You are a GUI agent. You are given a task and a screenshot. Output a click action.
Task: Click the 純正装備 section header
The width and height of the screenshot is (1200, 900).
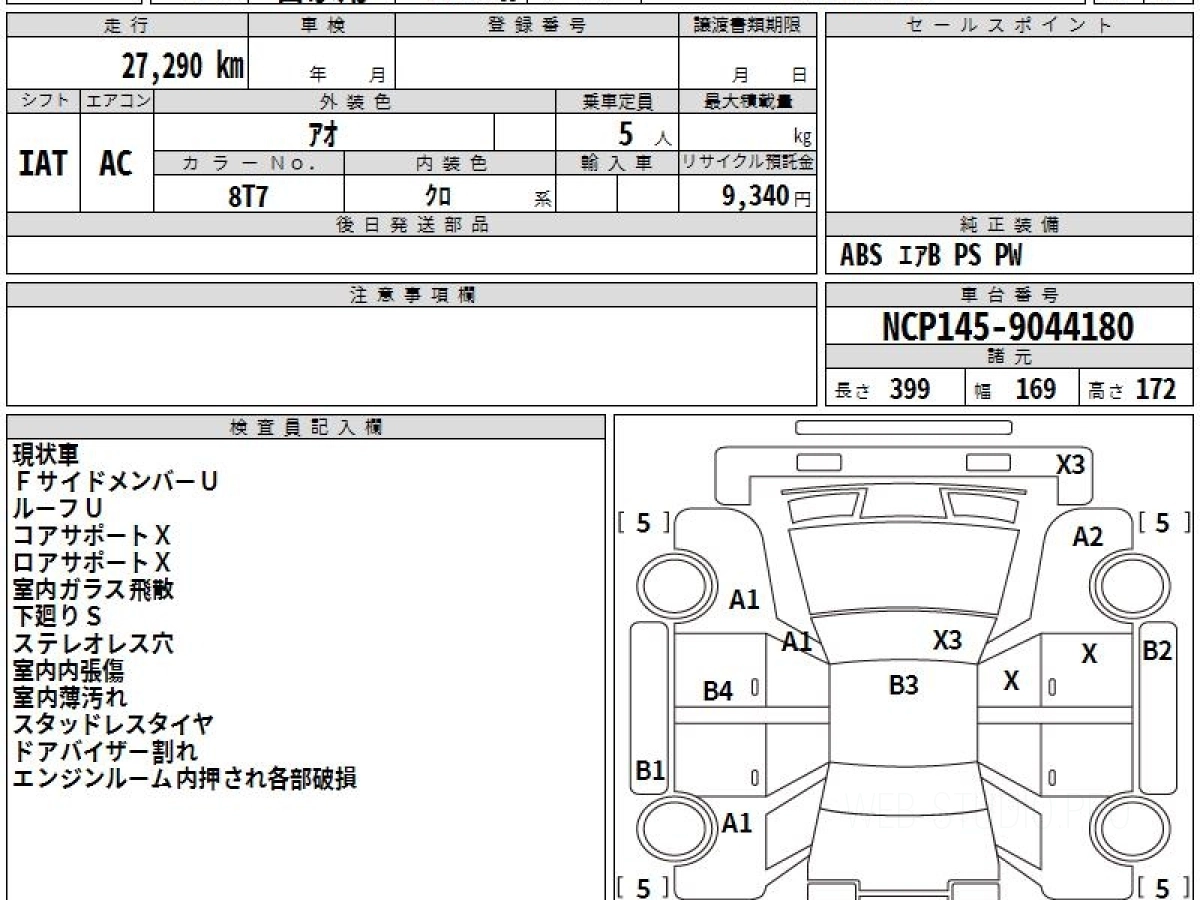1009,225
